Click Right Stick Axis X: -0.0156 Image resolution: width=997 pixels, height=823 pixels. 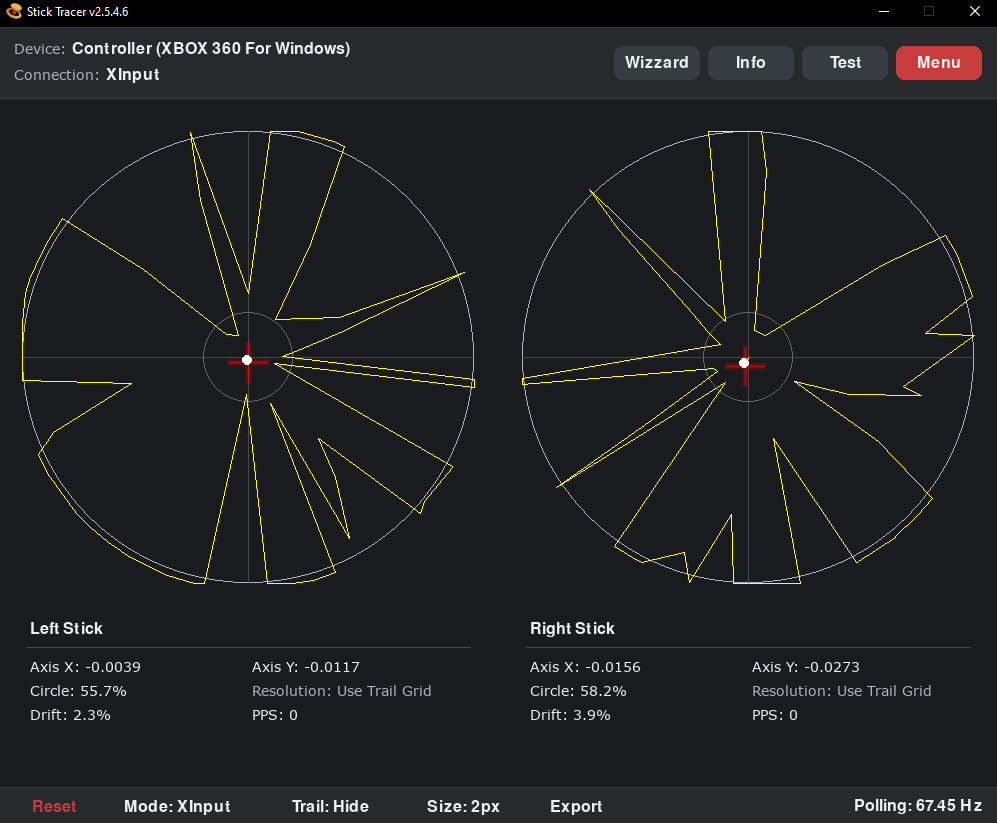coord(586,667)
